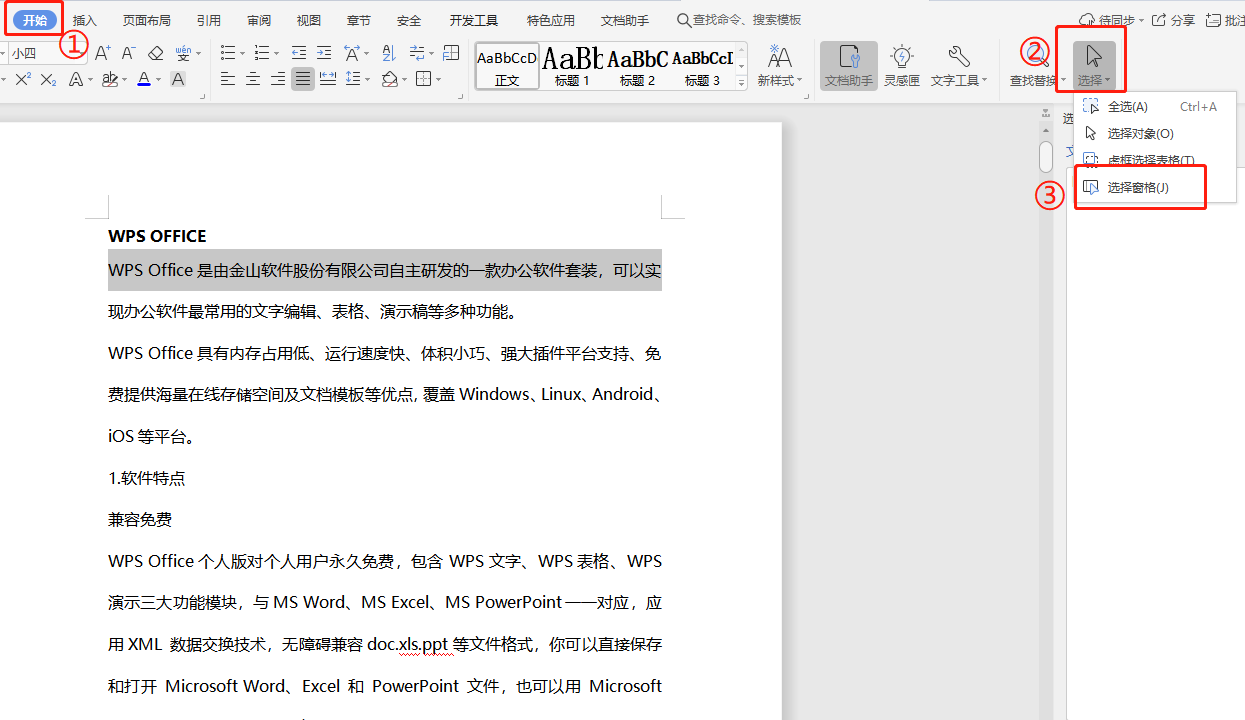Open the 小四 font size dropdown
The width and height of the screenshot is (1245, 720).
pos(83,53)
